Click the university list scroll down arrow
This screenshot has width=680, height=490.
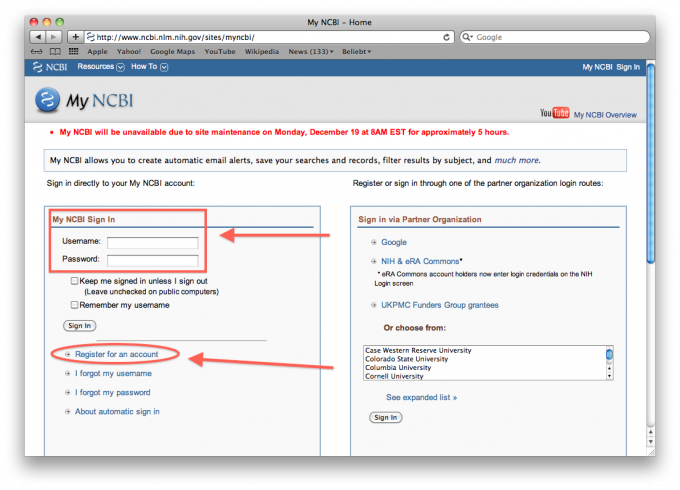[x=609, y=376]
